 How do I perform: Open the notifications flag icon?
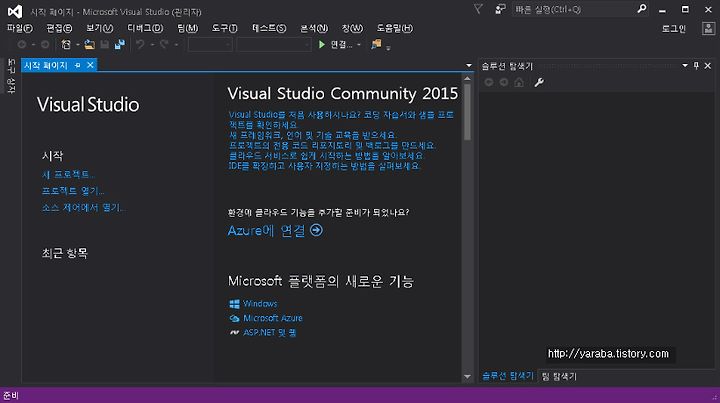478,9
